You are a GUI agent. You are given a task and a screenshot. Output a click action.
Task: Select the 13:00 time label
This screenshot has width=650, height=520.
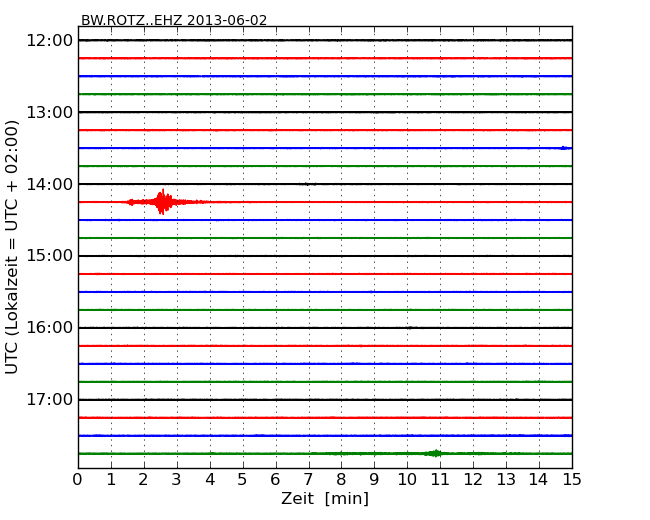(49, 112)
